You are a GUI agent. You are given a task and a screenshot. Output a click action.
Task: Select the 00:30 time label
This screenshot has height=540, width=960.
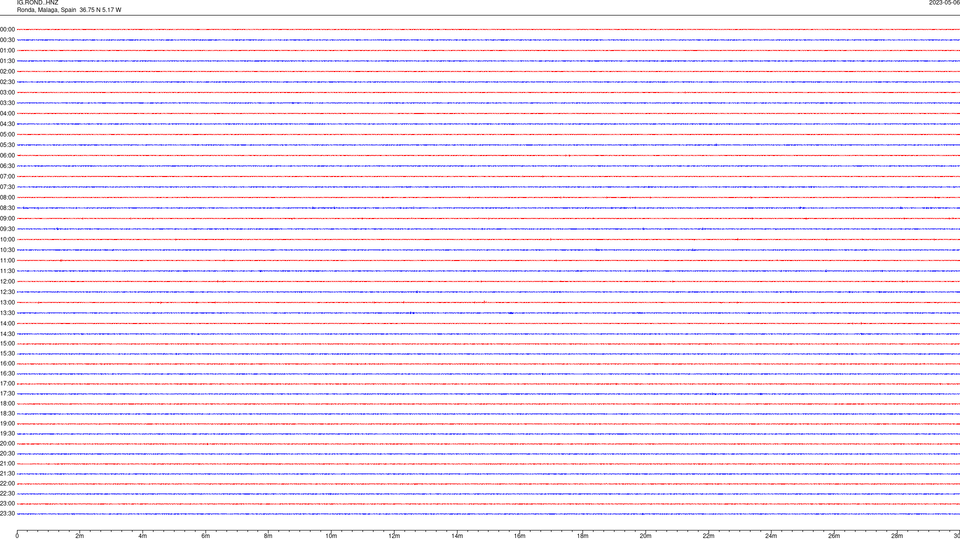pos(7,40)
